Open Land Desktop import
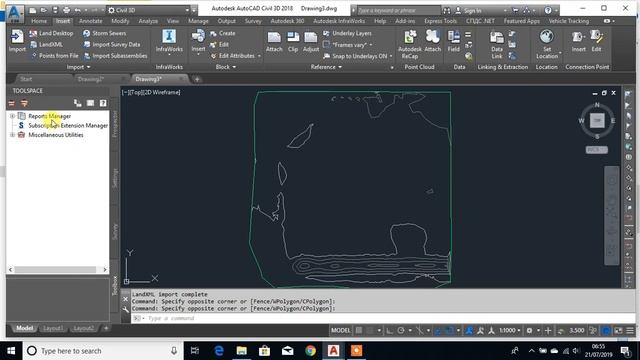This screenshot has height=360, width=640. [x=51, y=33]
